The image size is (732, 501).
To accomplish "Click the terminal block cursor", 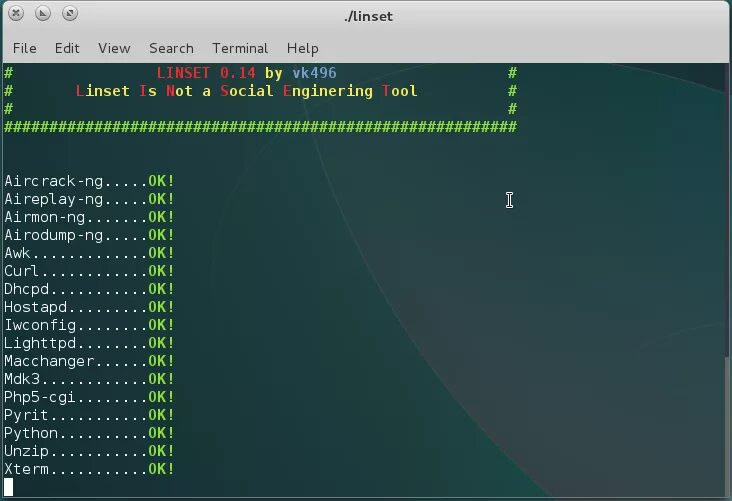I will tap(8, 487).
